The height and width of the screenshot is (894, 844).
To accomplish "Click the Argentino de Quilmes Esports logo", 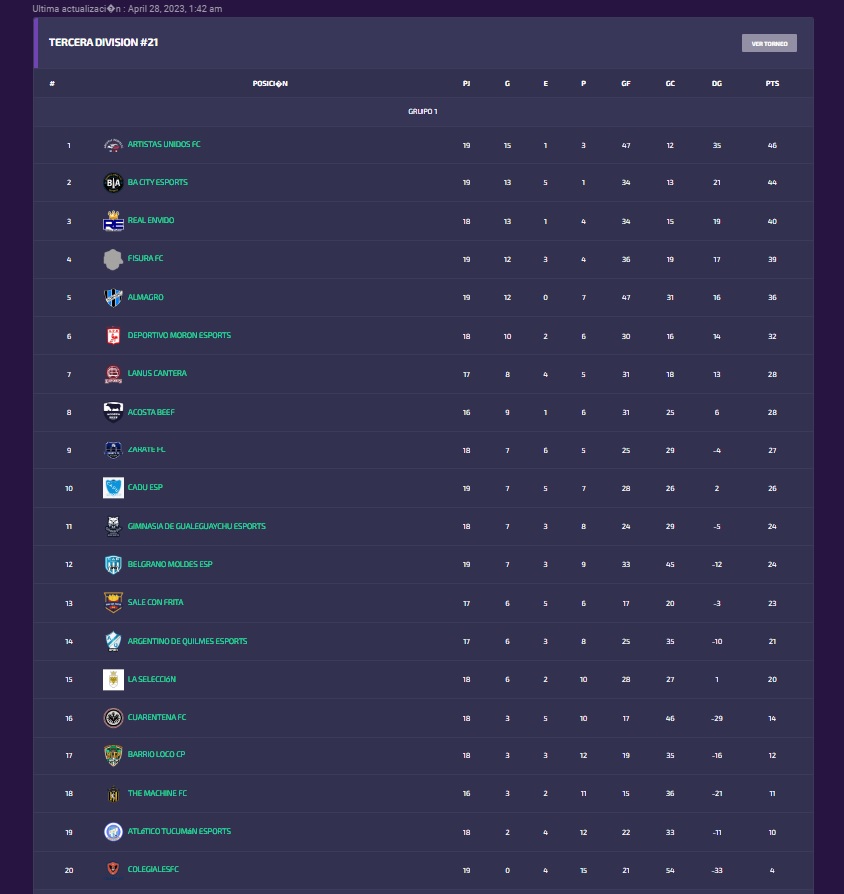I will pos(113,641).
